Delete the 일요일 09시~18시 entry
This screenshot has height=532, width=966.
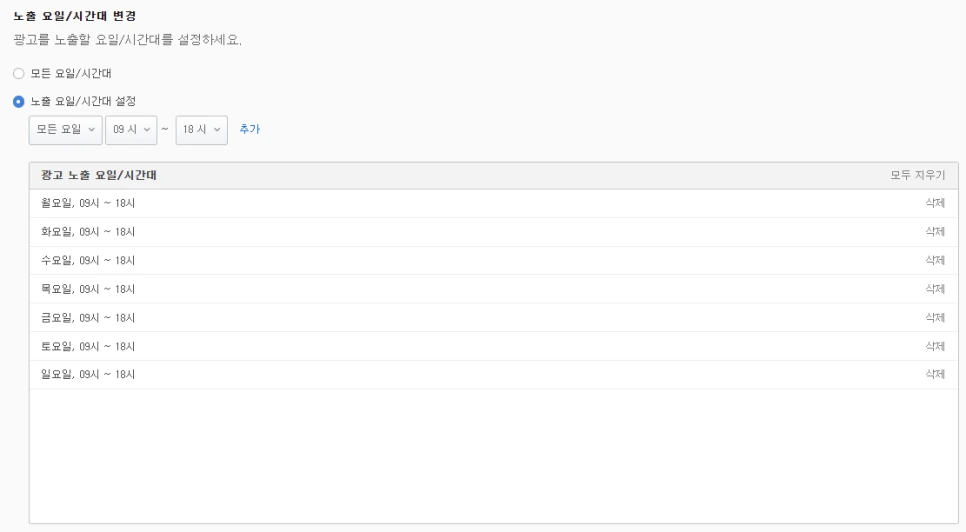tap(935, 374)
